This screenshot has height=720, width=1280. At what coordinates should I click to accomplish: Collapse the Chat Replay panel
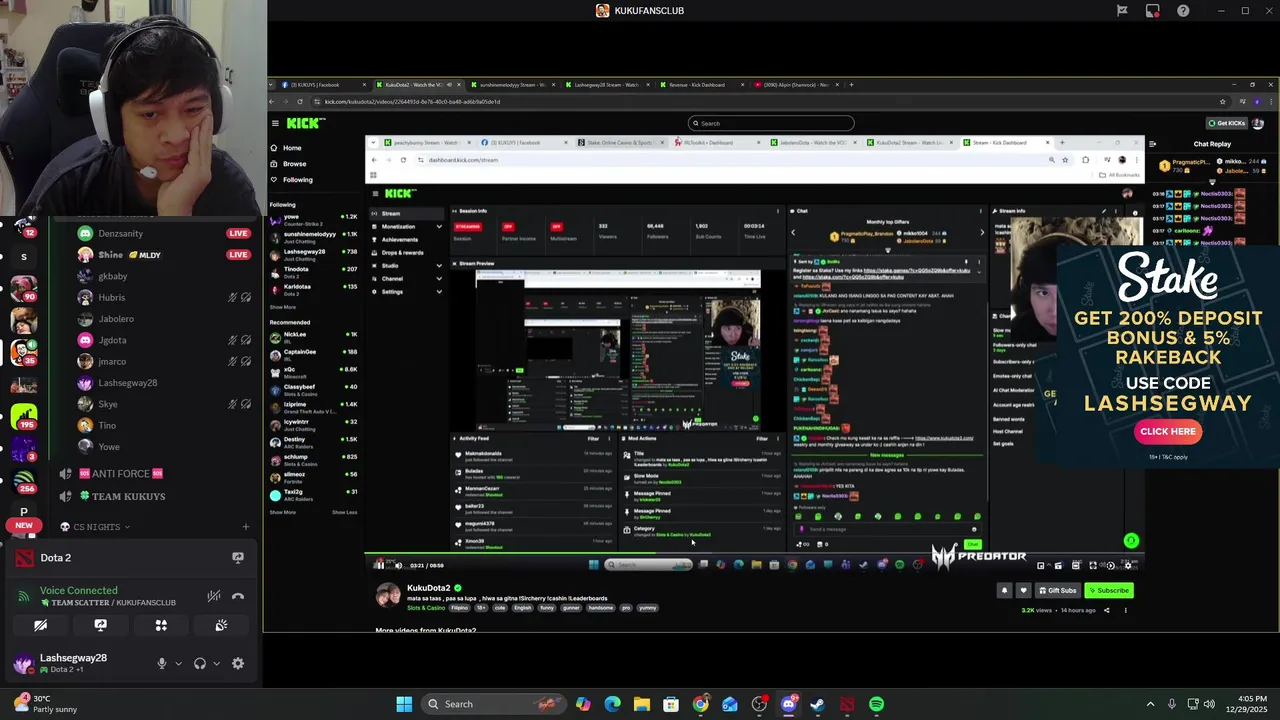pyautogui.click(x=1153, y=144)
